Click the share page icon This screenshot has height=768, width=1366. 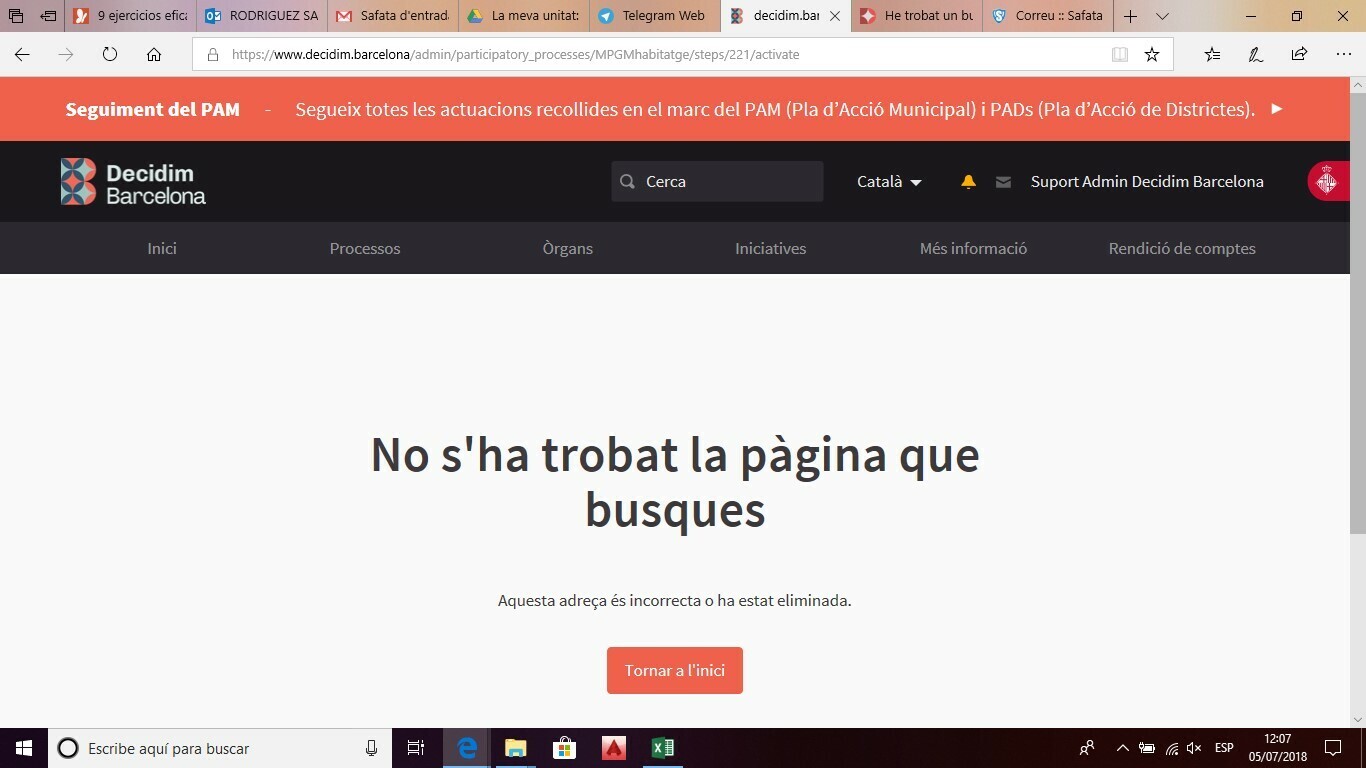[1299, 55]
